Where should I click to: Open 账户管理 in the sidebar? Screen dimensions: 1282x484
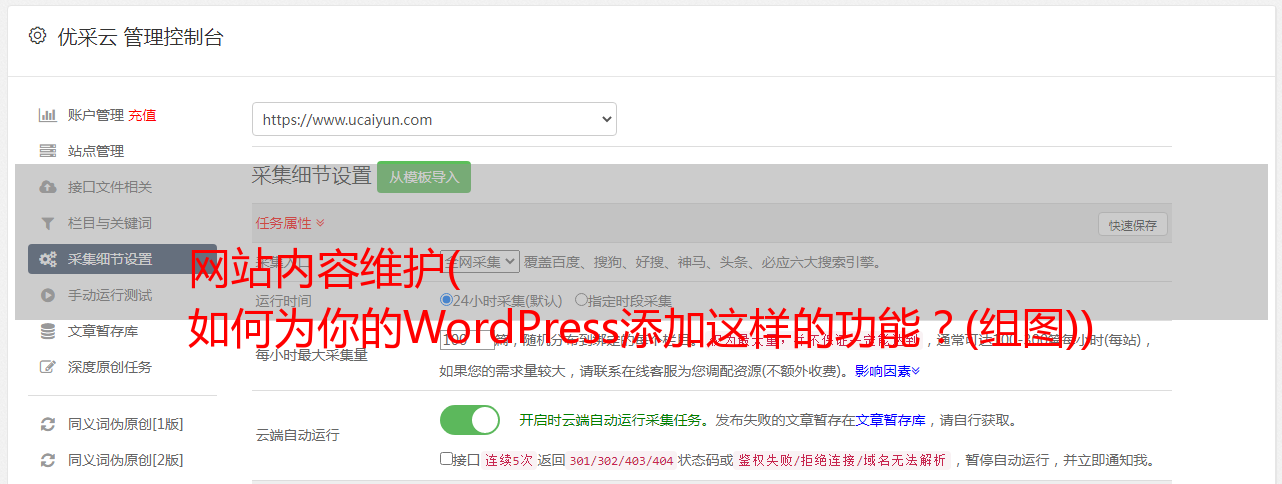[95, 115]
